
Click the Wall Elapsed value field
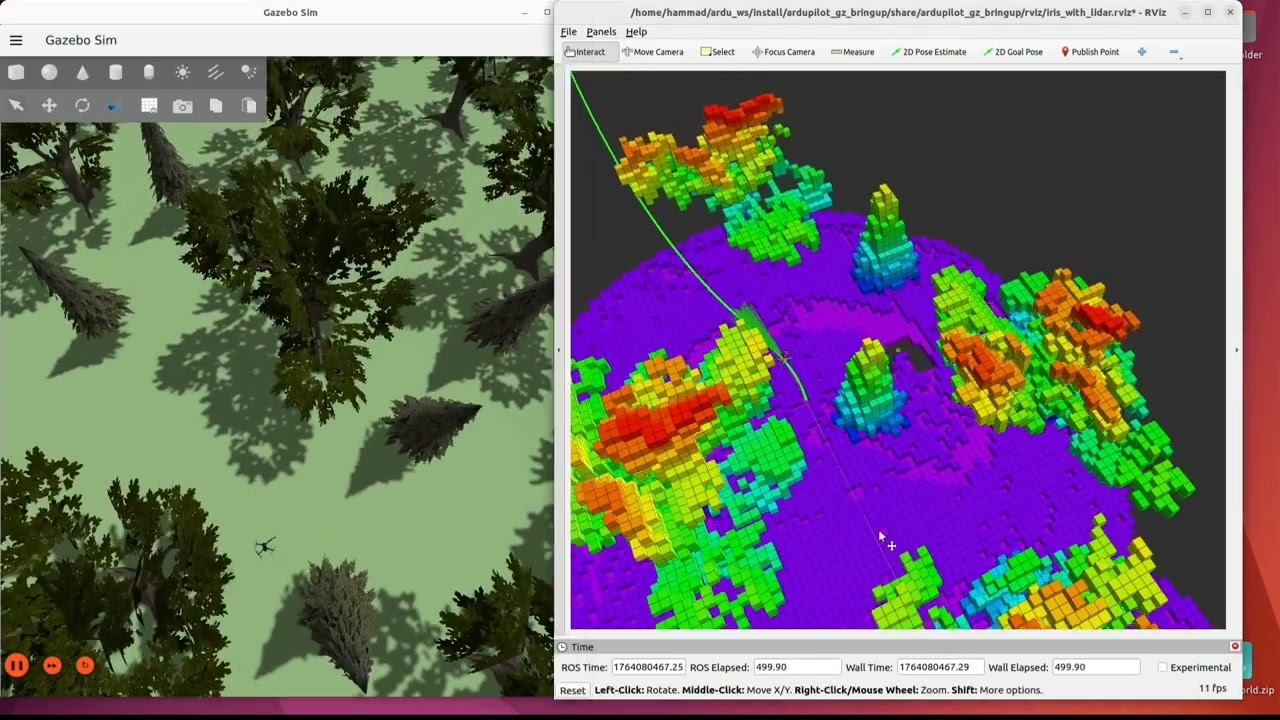point(1096,667)
